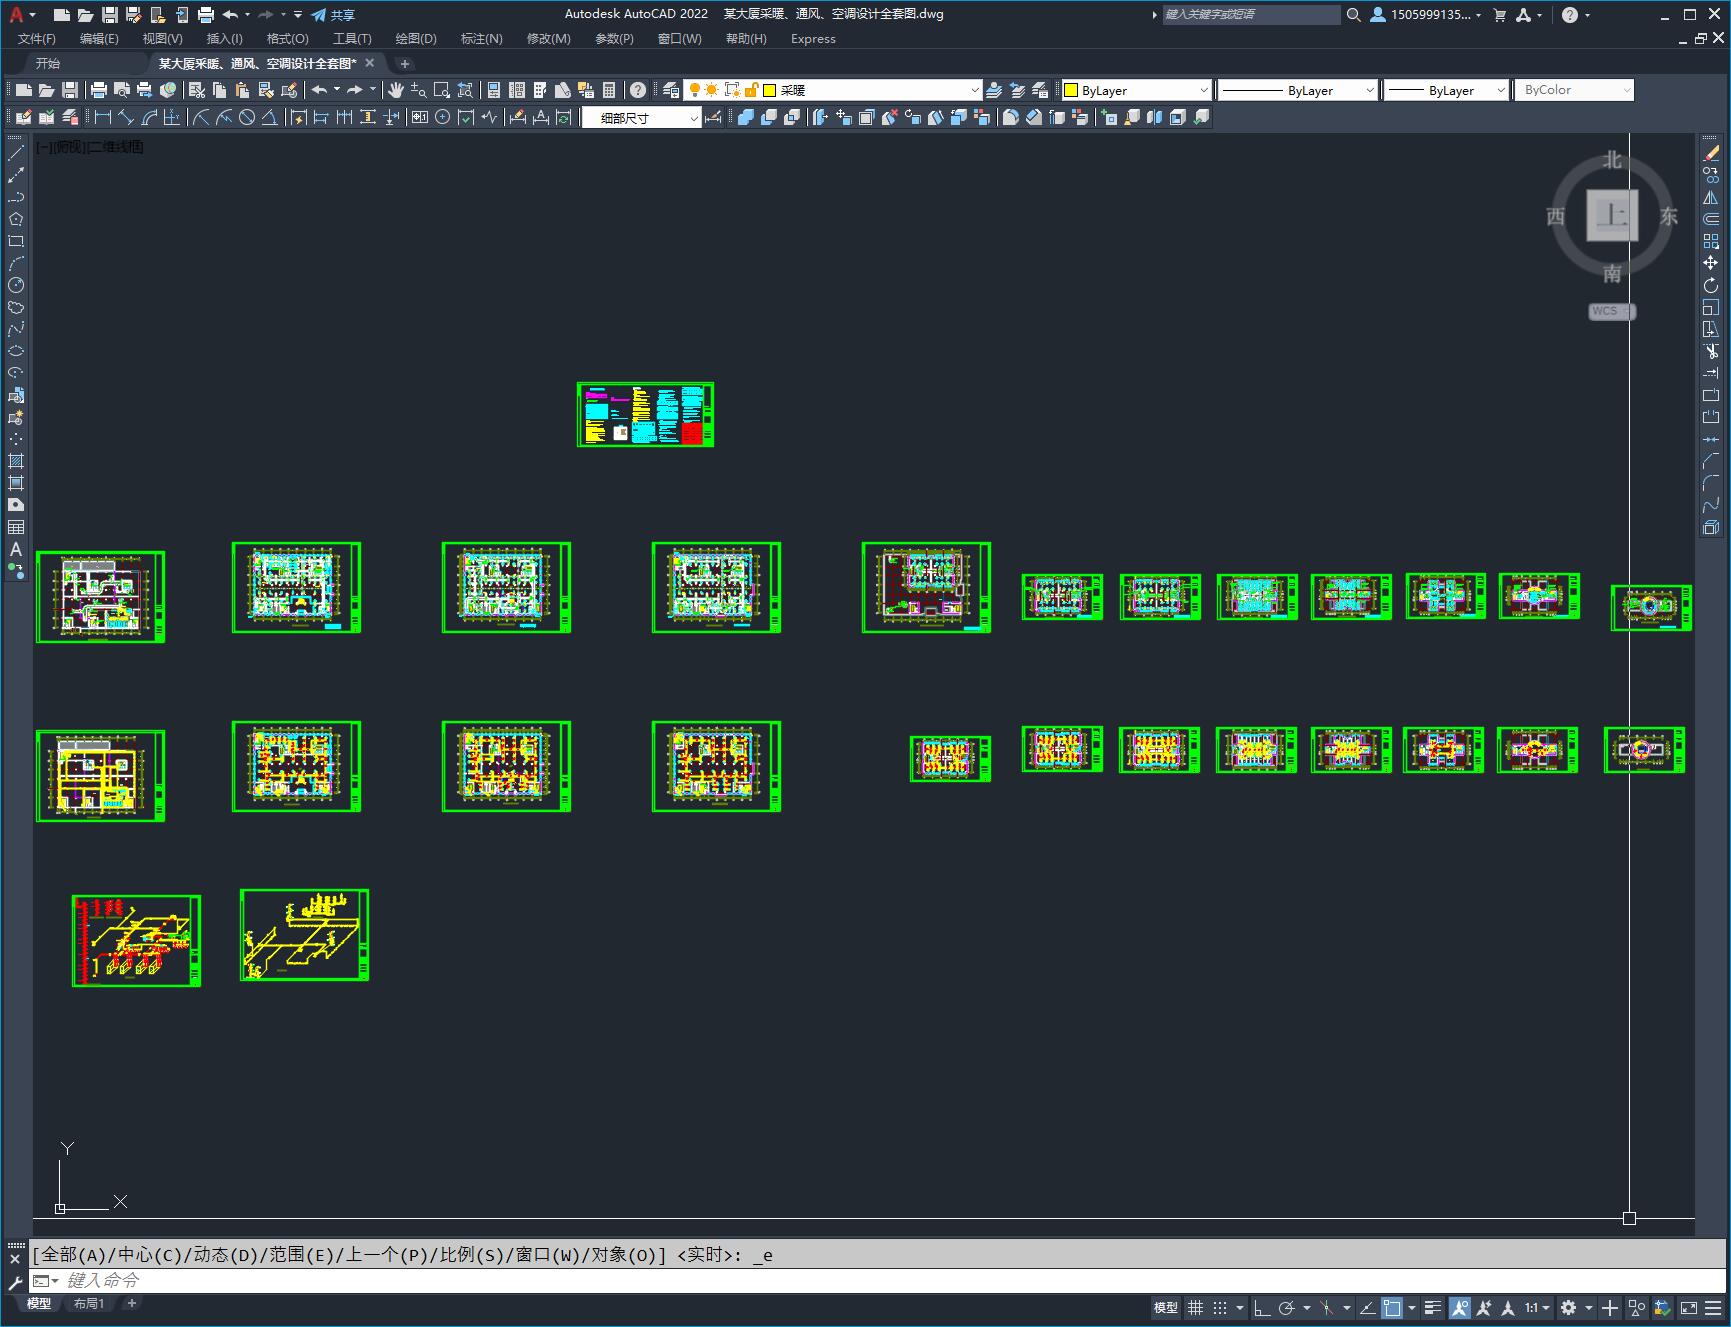Toggle Ortho mode in the status bar
Viewport: 1731px width, 1327px height.
1262,1308
